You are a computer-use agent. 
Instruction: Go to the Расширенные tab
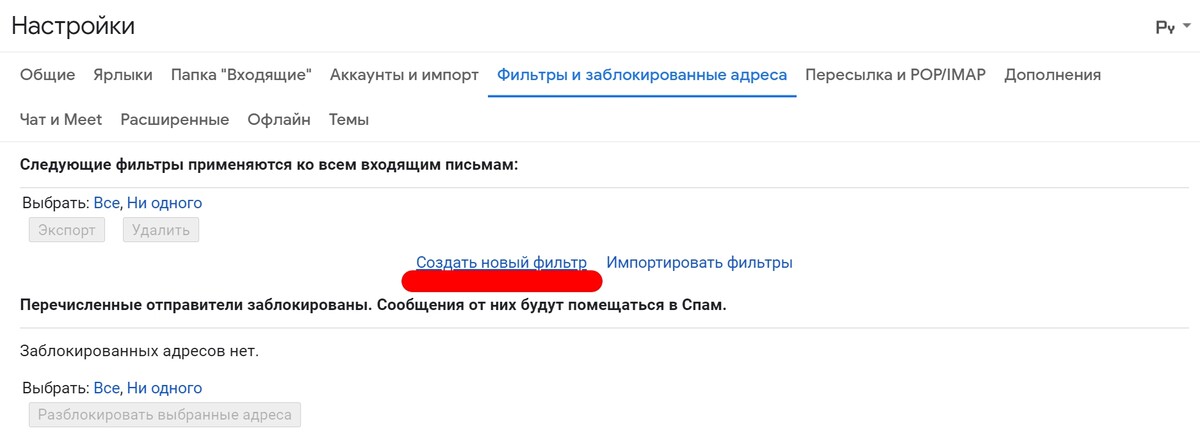tap(175, 120)
